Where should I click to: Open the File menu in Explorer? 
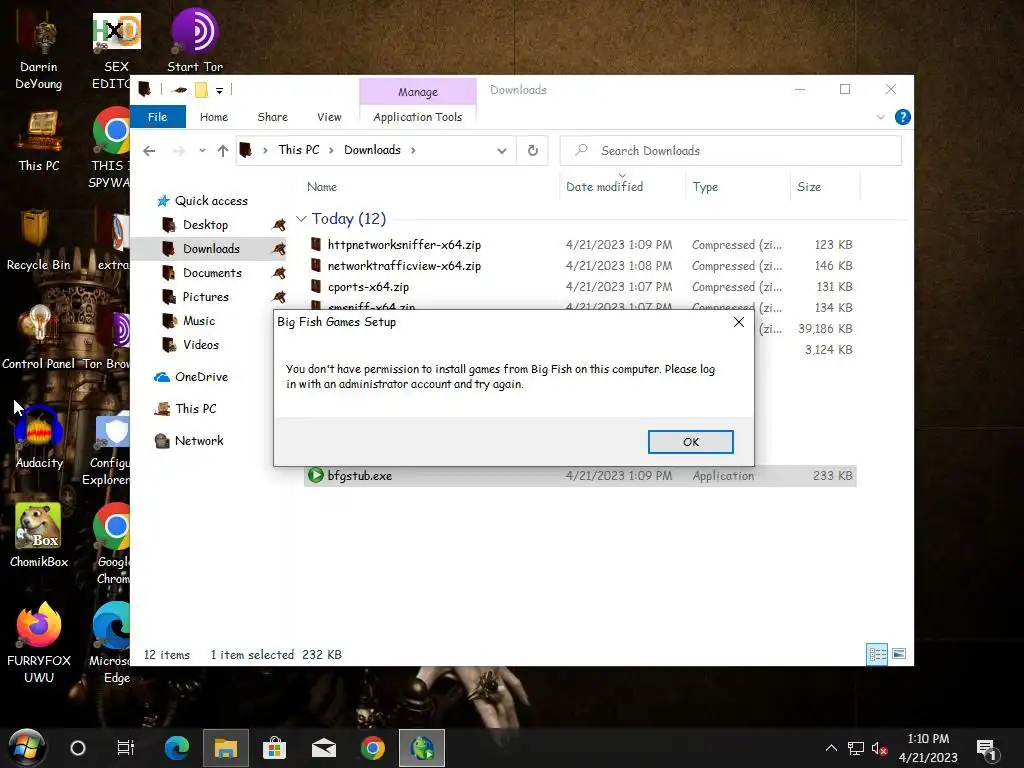[x=157, y=117]
